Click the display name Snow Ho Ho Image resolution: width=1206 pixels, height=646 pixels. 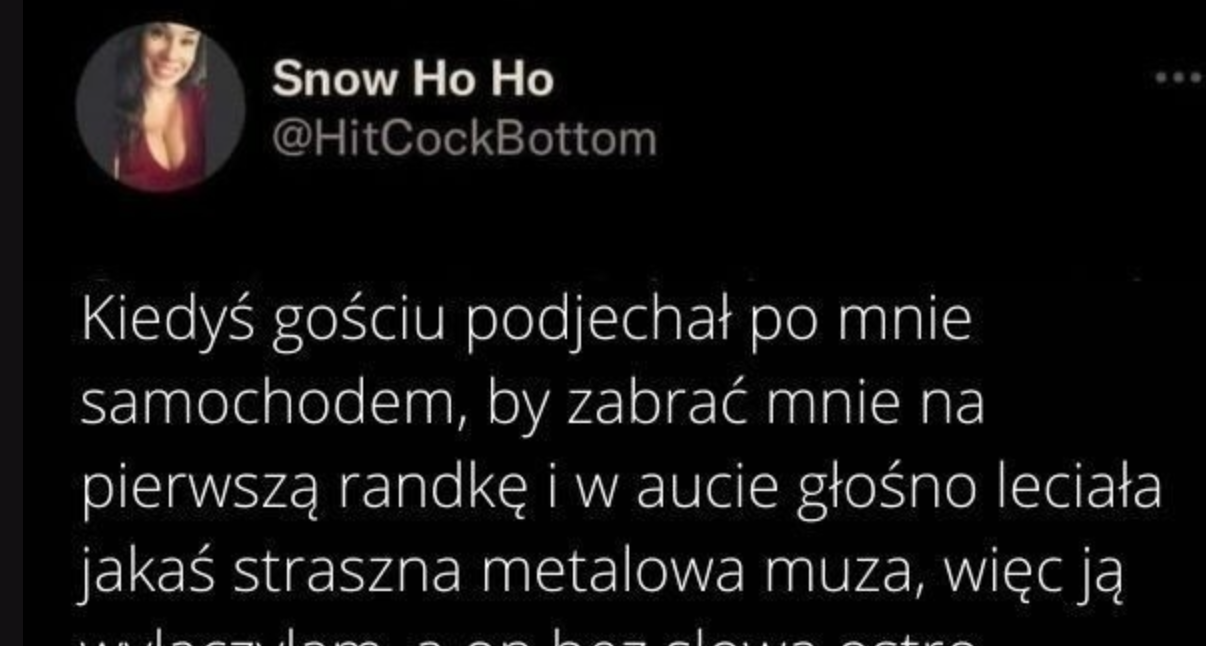412,80
